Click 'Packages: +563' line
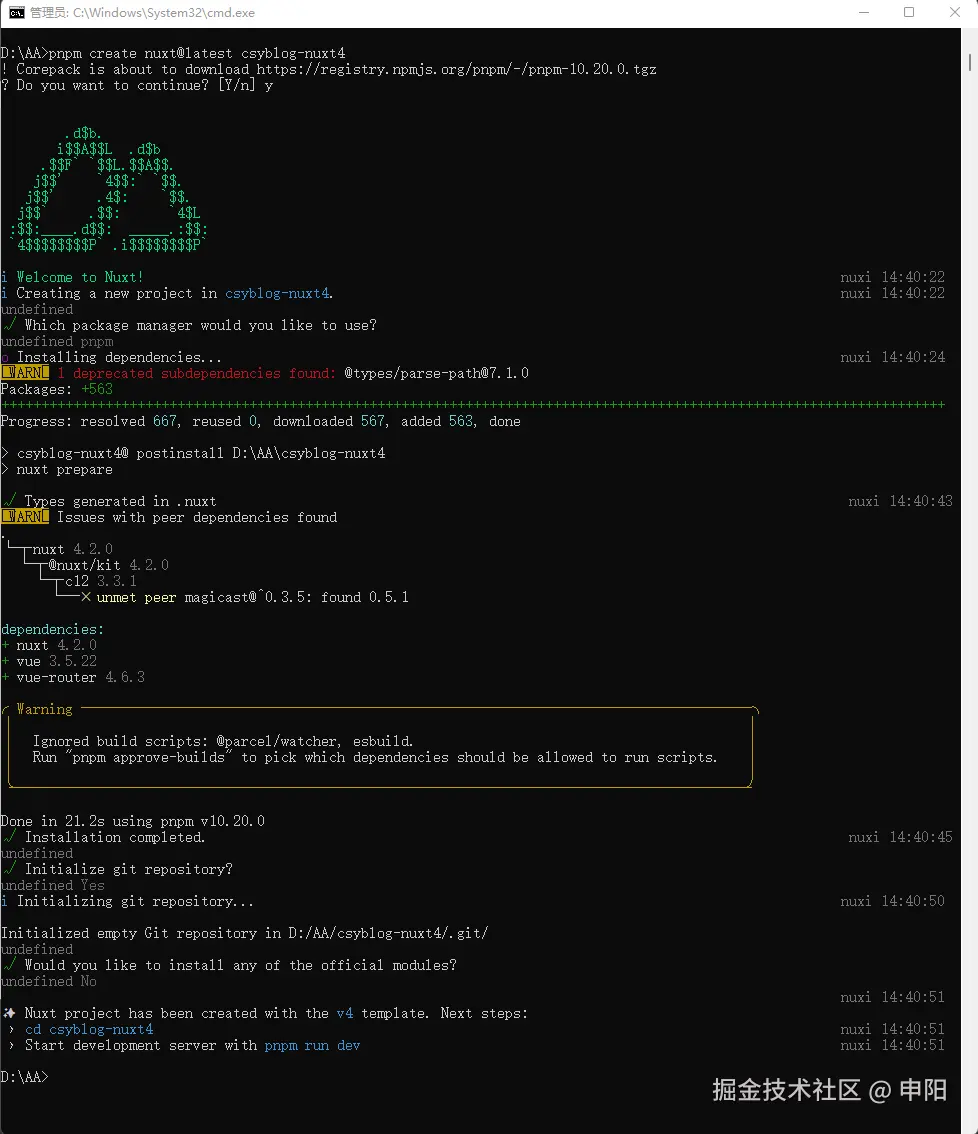The image size is (978, 1134). [57, 389]
